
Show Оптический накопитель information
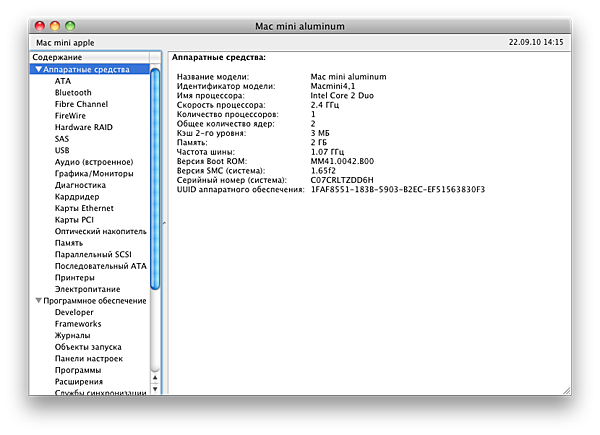pyautogui.click(x=100, y=231)
